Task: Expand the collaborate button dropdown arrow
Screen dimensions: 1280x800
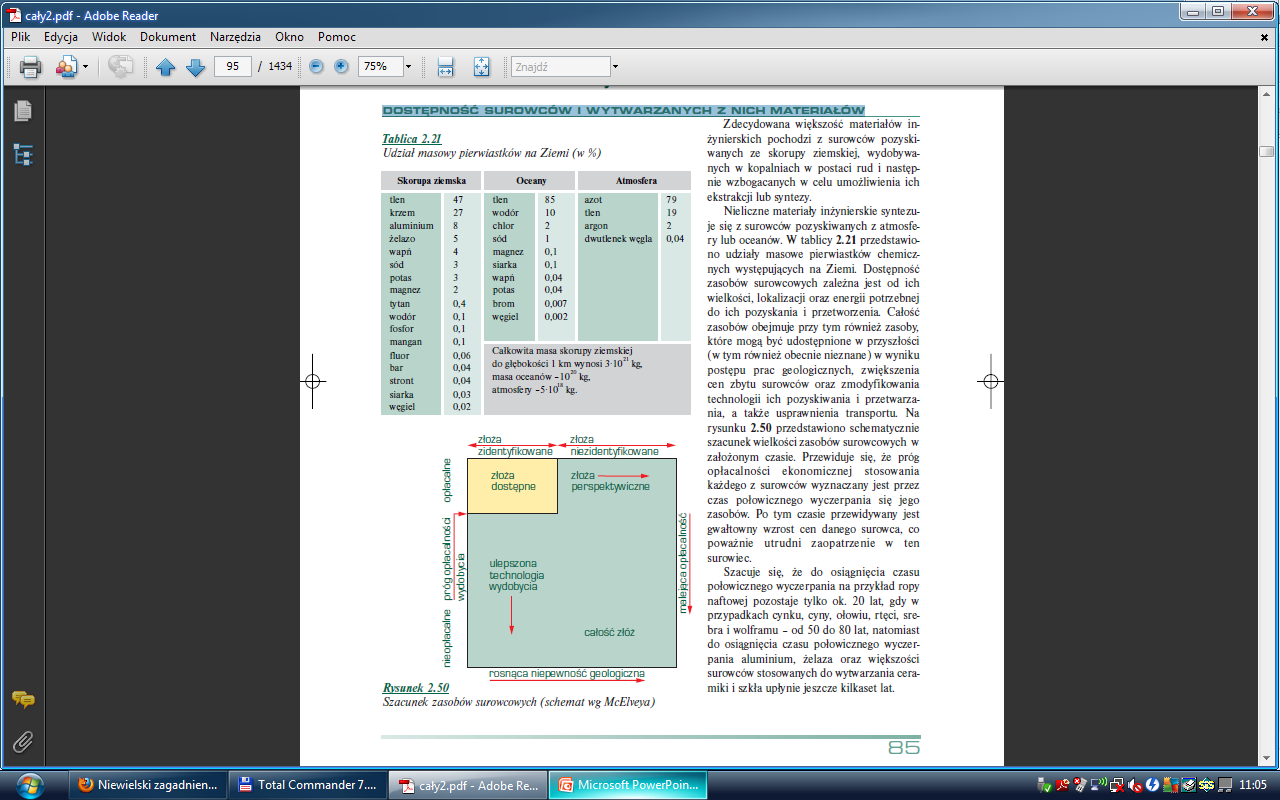Action: pyautogui.click(x=86, y=67)
